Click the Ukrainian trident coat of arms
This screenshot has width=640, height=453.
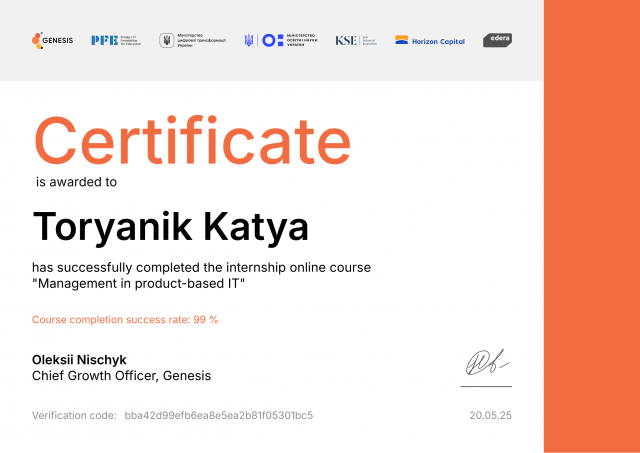tap(249, 40)
